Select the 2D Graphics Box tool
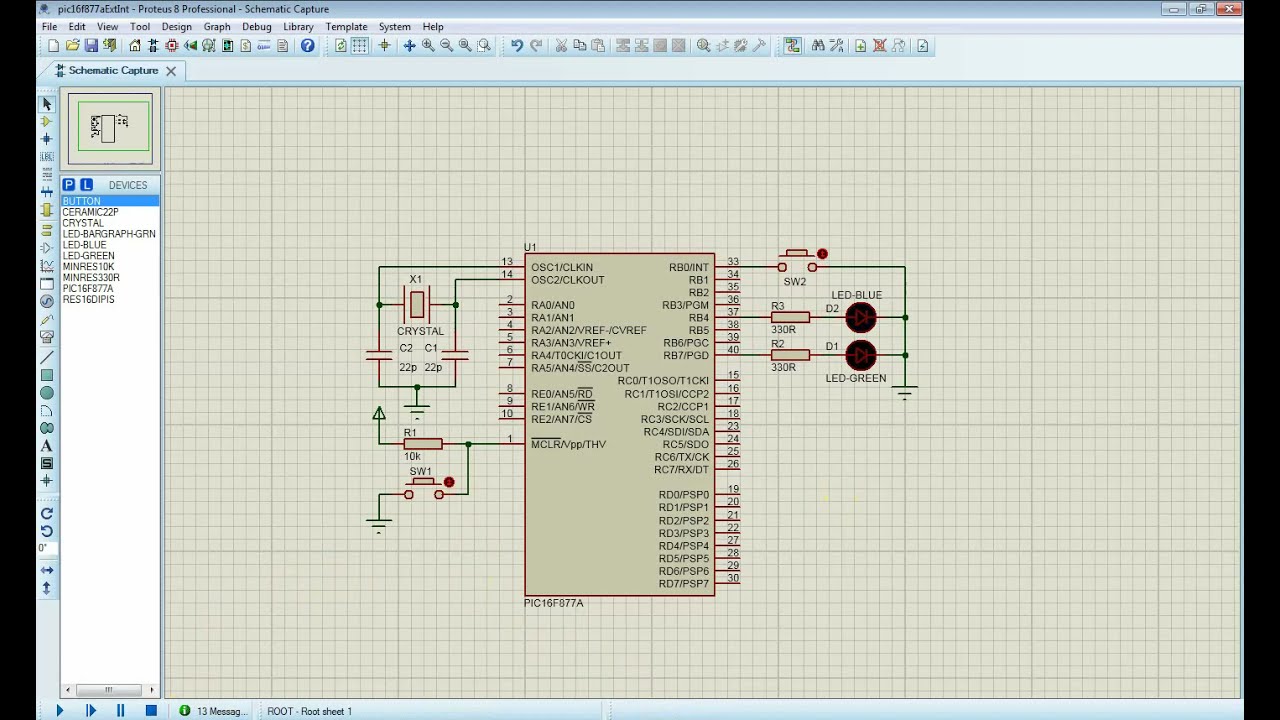 pos(46,375)
